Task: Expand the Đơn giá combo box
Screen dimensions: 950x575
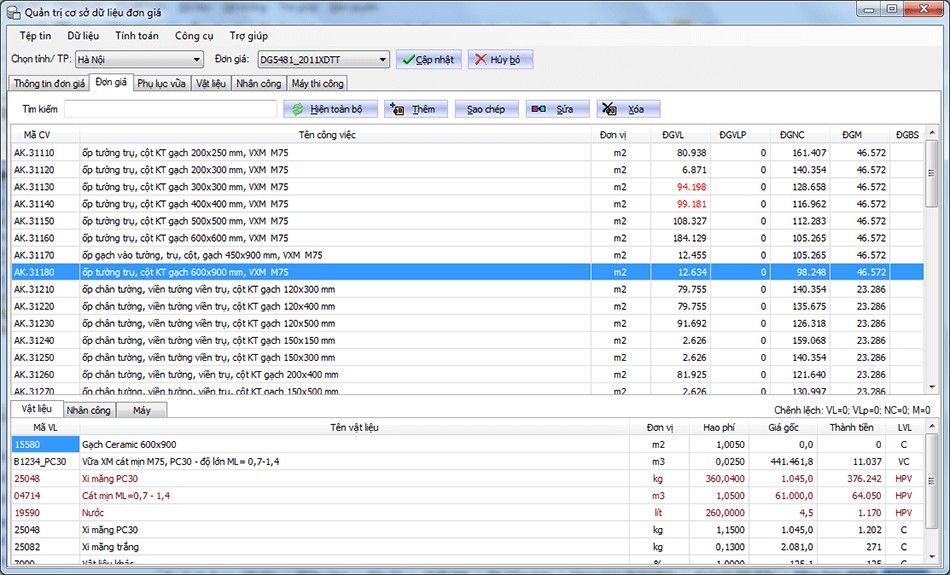Action: coord(382,60)
